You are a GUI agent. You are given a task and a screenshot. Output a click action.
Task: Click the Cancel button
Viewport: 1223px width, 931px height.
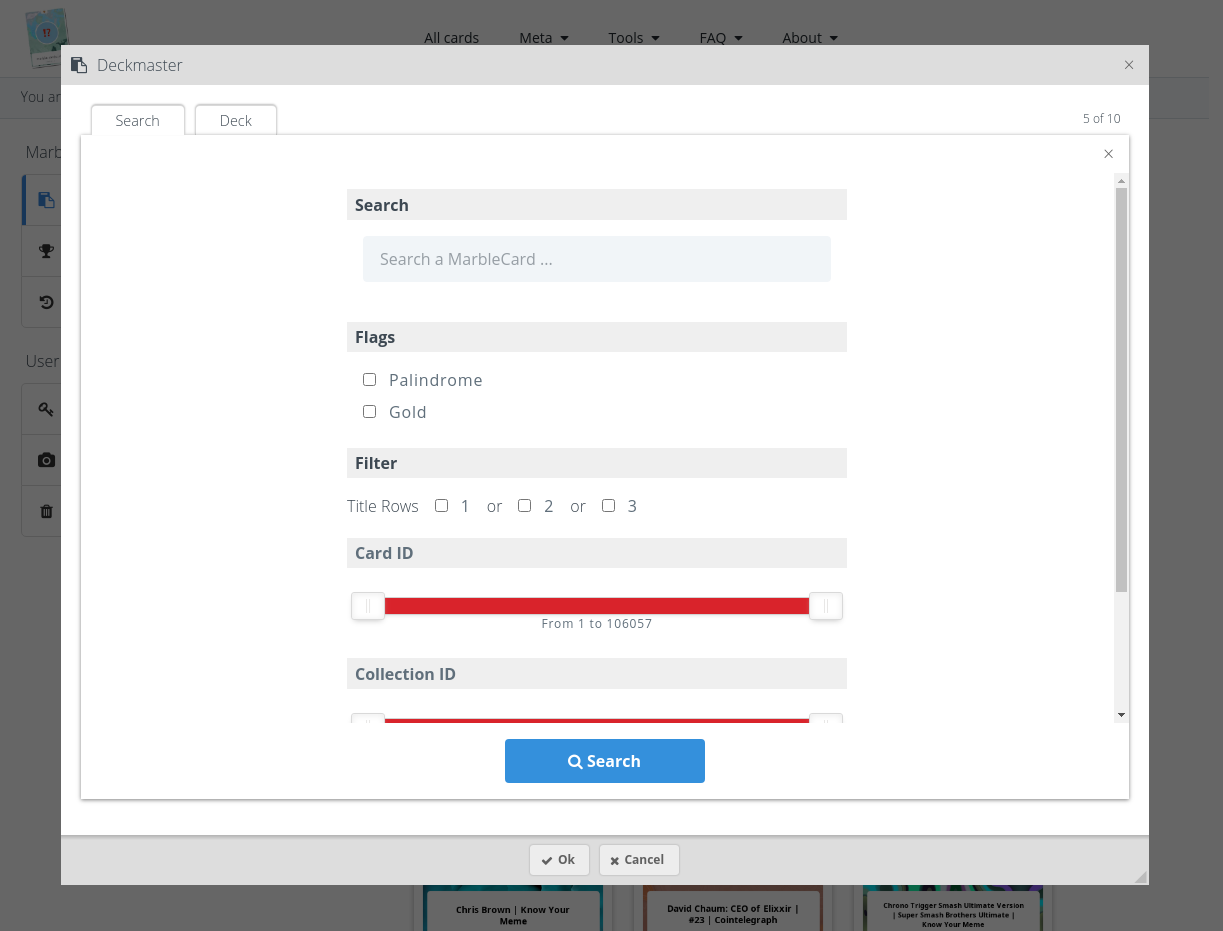tap(638, 860)
